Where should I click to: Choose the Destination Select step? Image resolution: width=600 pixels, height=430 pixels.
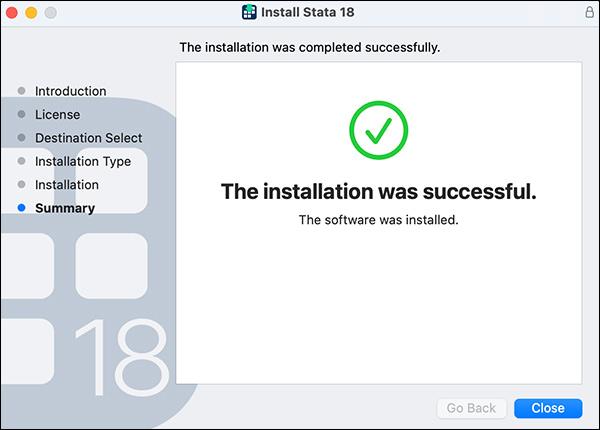[88, 138]
